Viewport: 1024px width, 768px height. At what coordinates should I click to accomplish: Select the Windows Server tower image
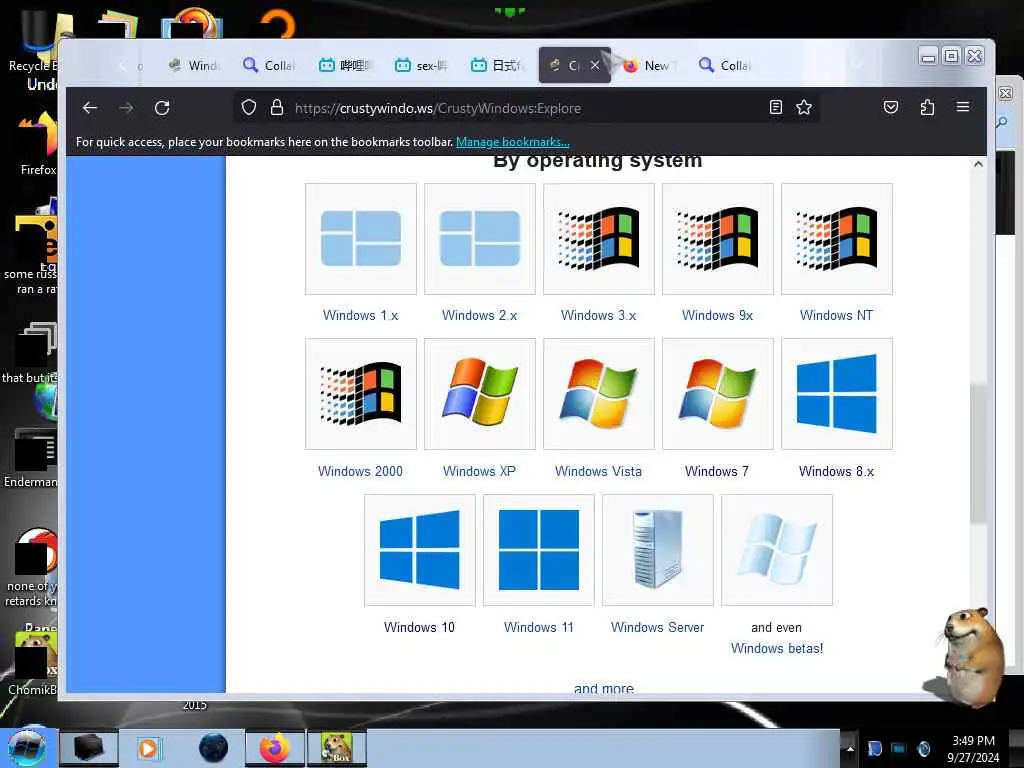(658, 550)
